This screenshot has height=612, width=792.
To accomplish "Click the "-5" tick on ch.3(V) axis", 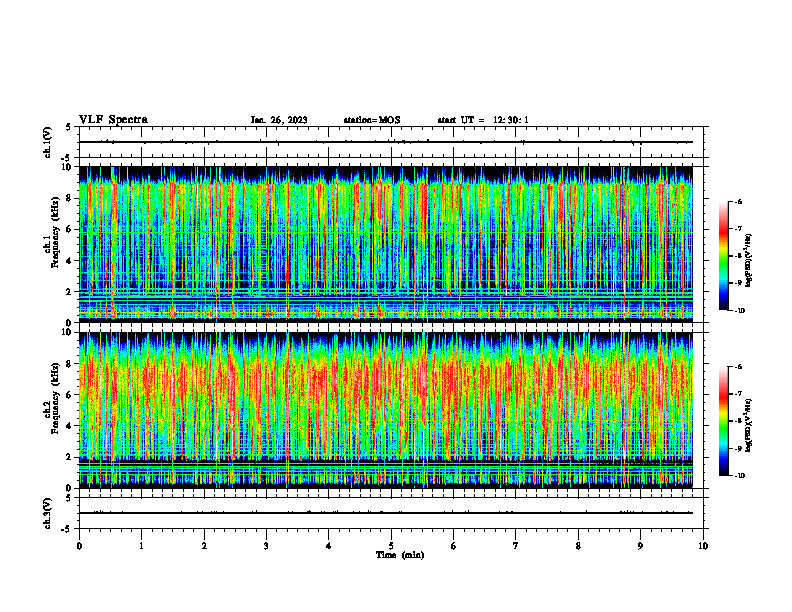I will pyautogui.click(x=67, y=529).
